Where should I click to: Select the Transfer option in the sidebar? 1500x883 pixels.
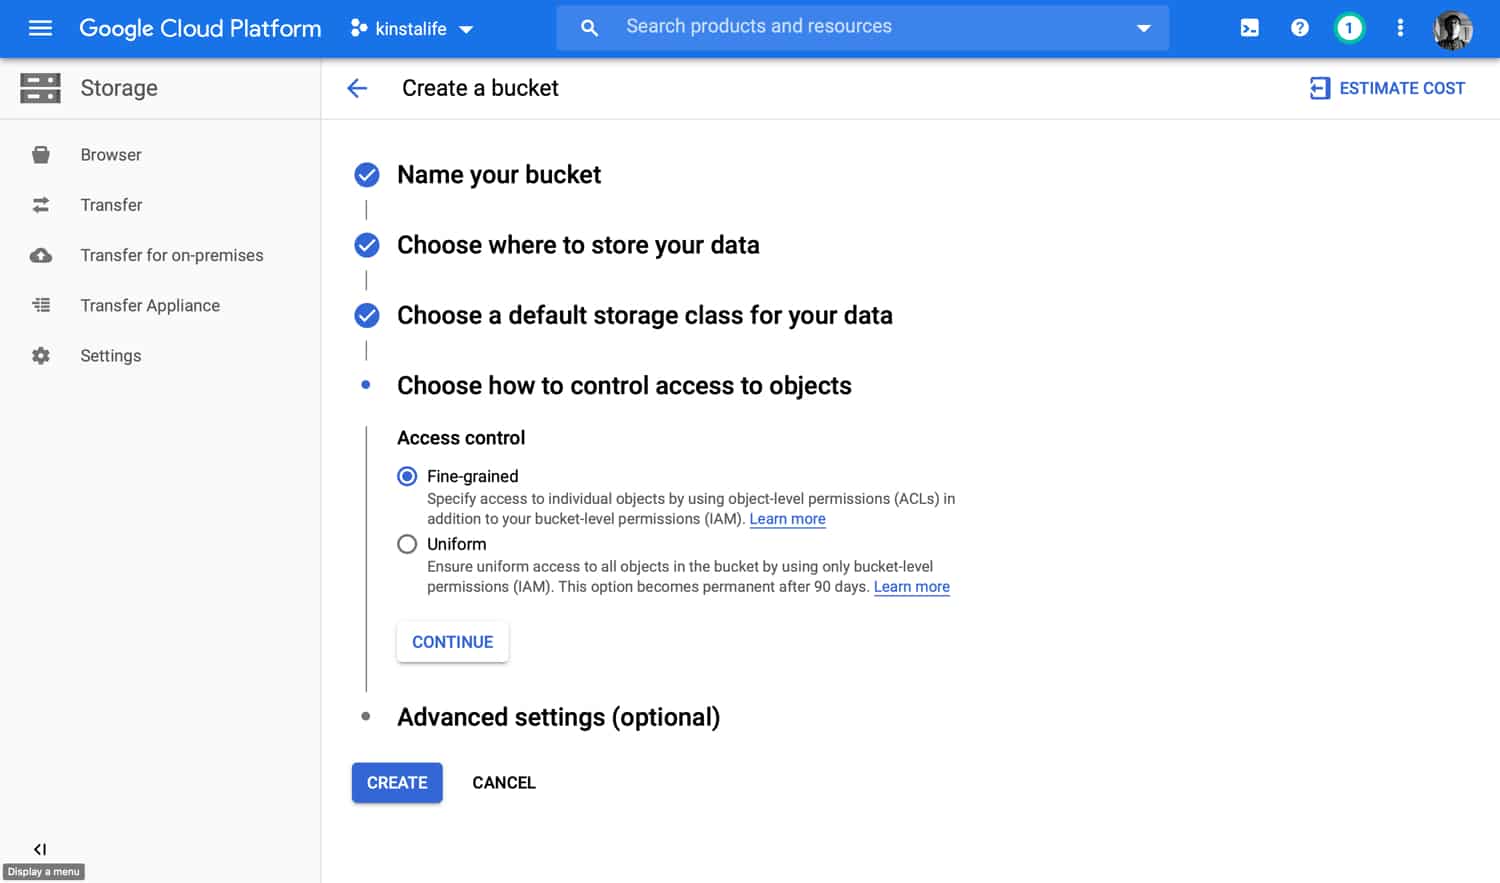[111, 204]
